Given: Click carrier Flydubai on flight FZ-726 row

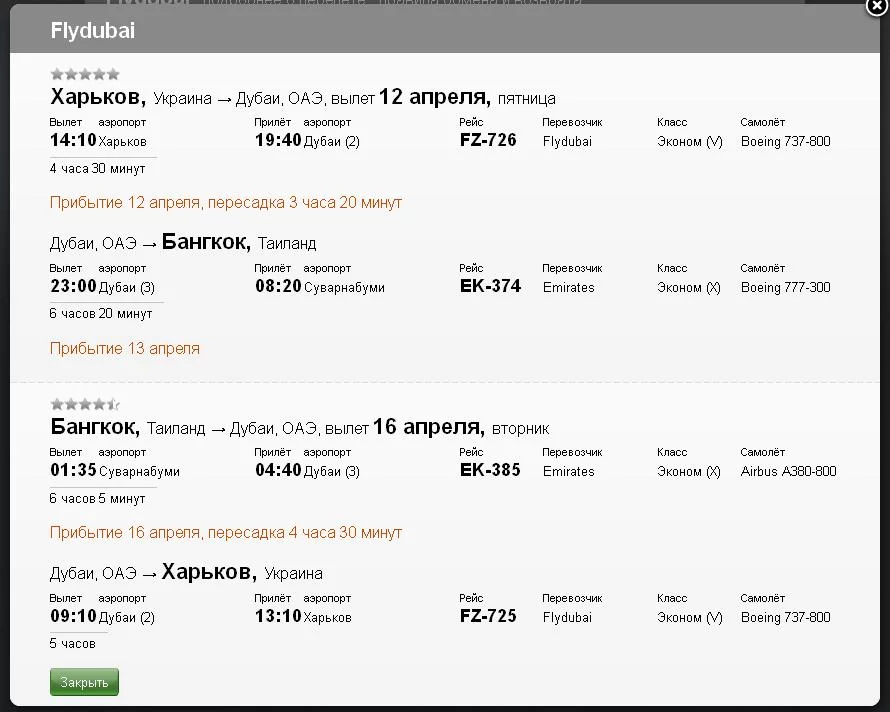Looking at the screenshot, I should point(567,141).
